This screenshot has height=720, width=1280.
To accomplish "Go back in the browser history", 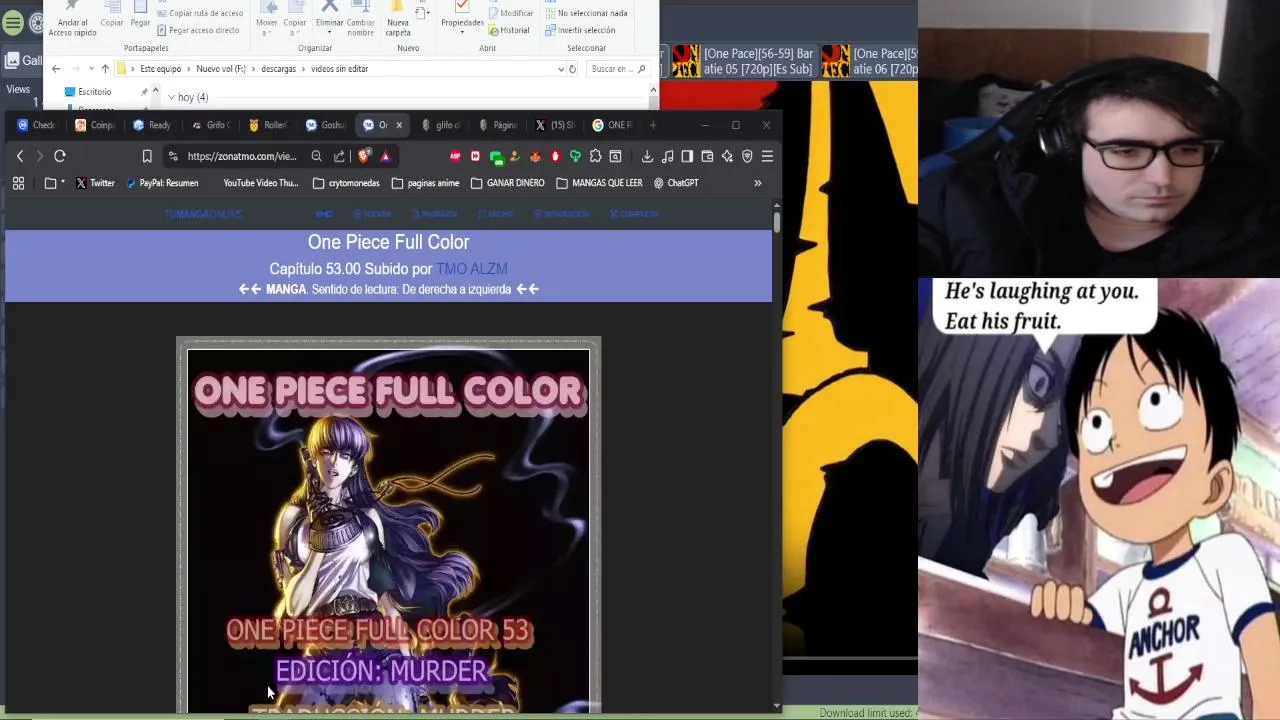I will point(20,156).
